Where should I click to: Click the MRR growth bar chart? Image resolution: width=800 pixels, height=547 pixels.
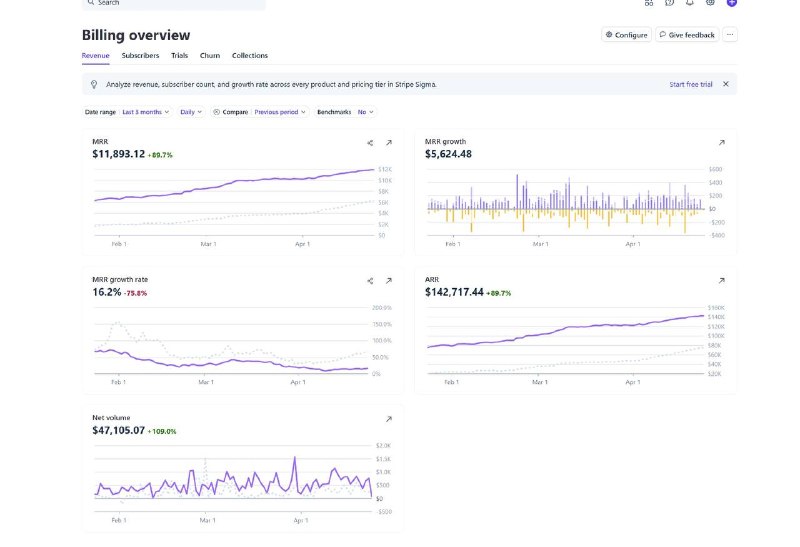[x=566, y=202]
